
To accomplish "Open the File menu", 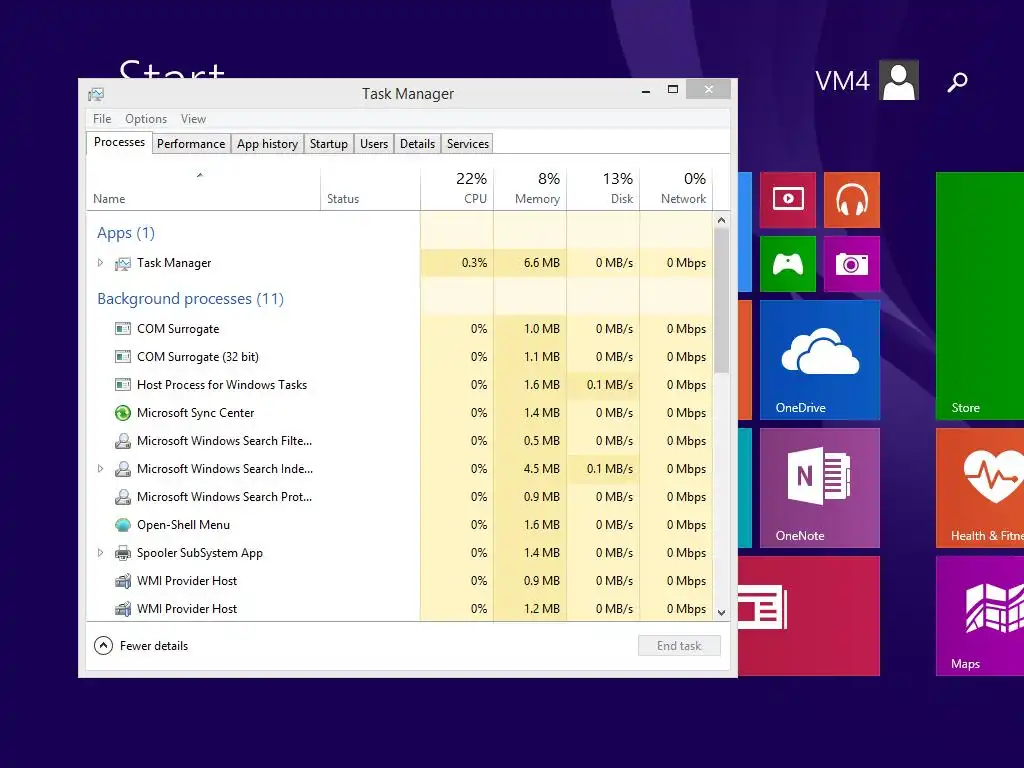I will tap(102, 119).
